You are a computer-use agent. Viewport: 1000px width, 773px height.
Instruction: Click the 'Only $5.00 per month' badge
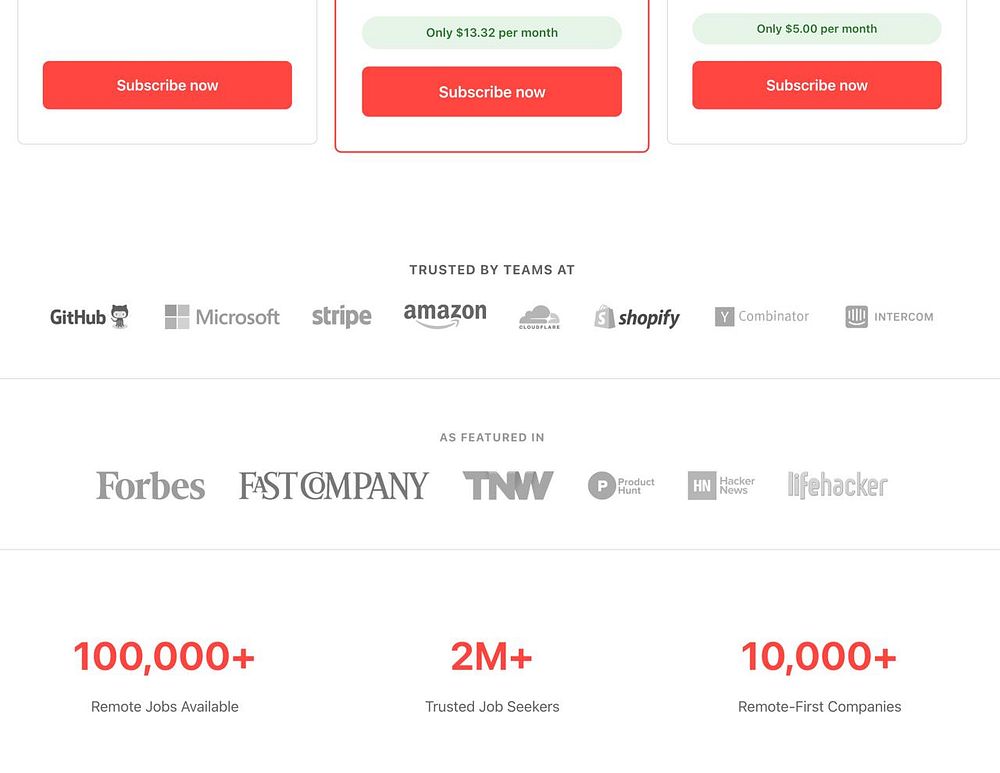pos(817,29)
